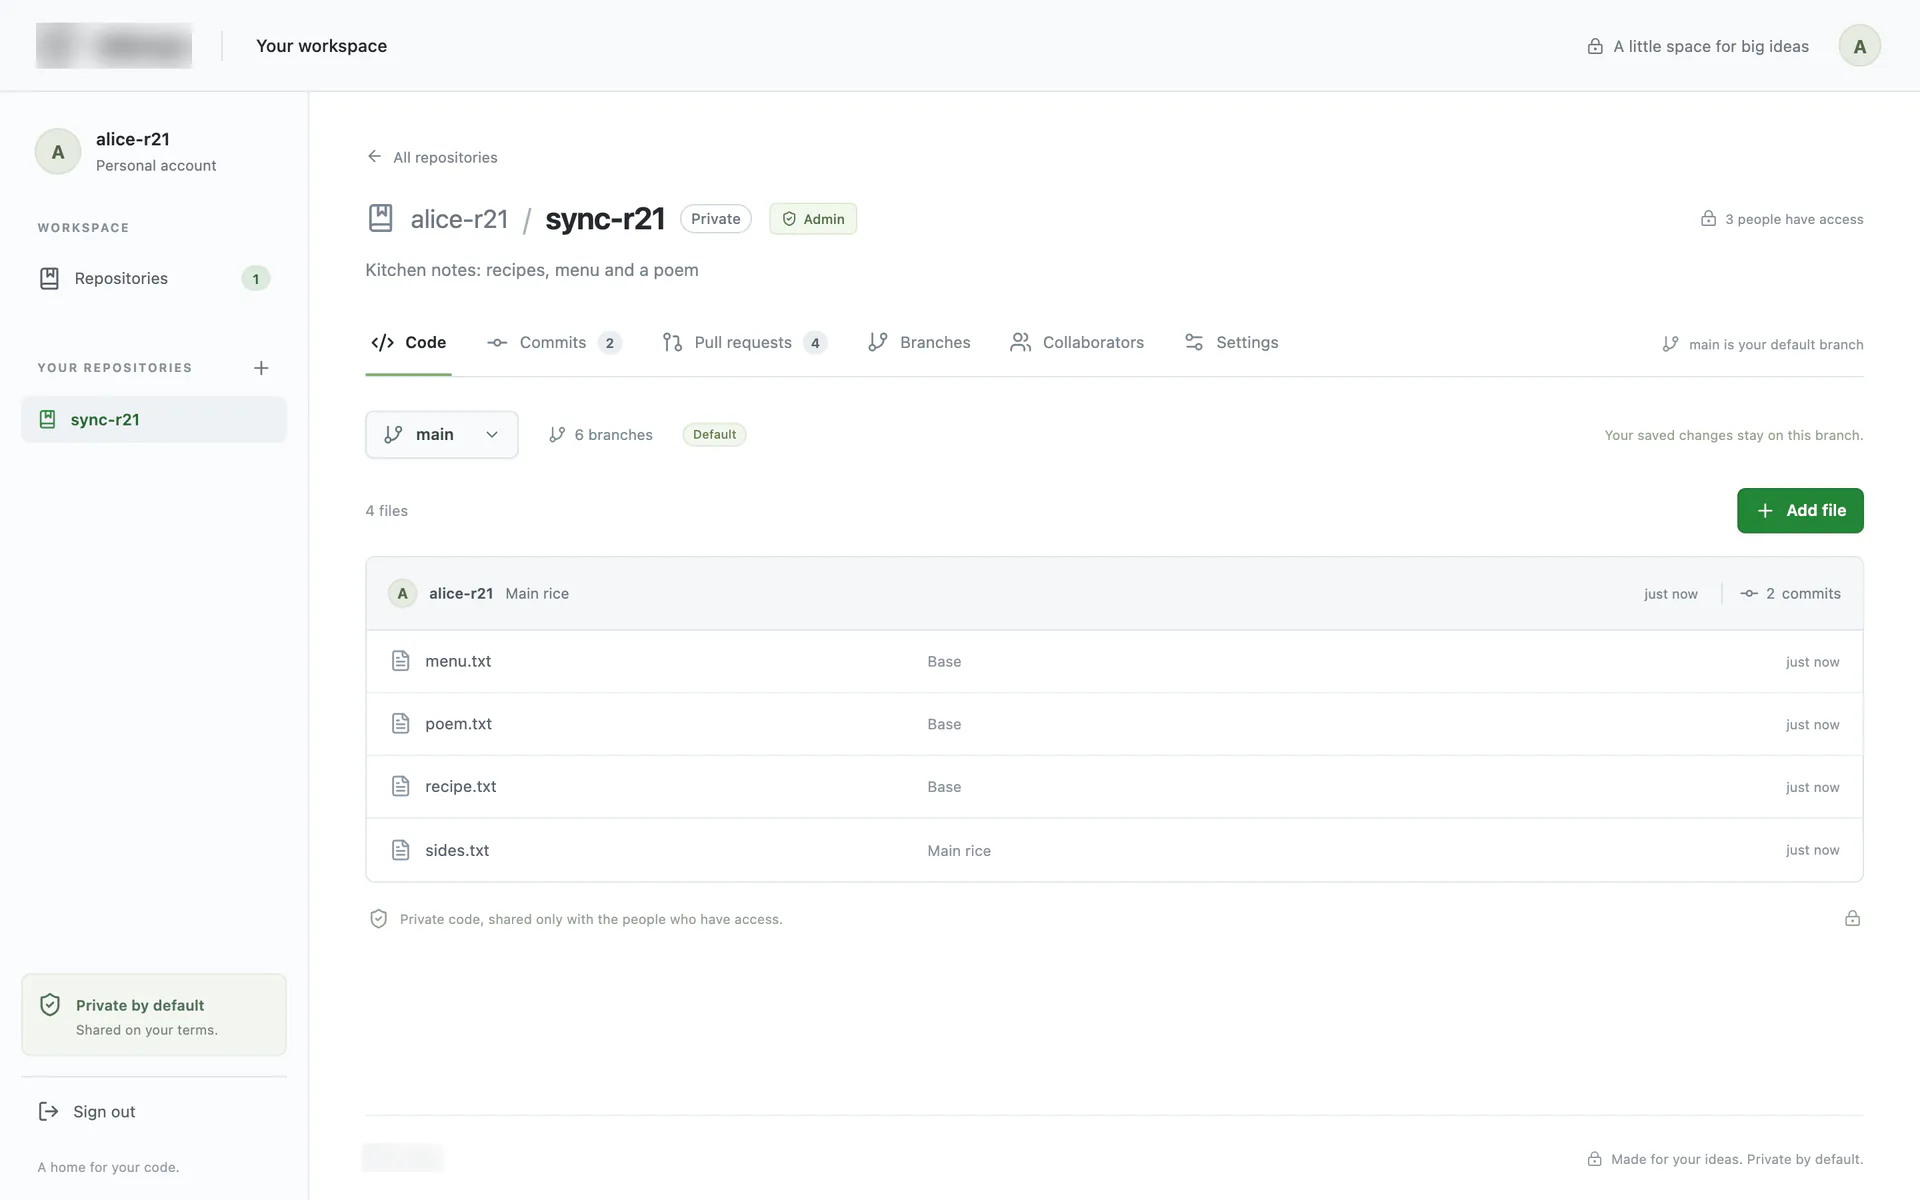This screenshot has height=1200, width=1920.
Task: Click Sign out
Action: tap(87, 1112)
